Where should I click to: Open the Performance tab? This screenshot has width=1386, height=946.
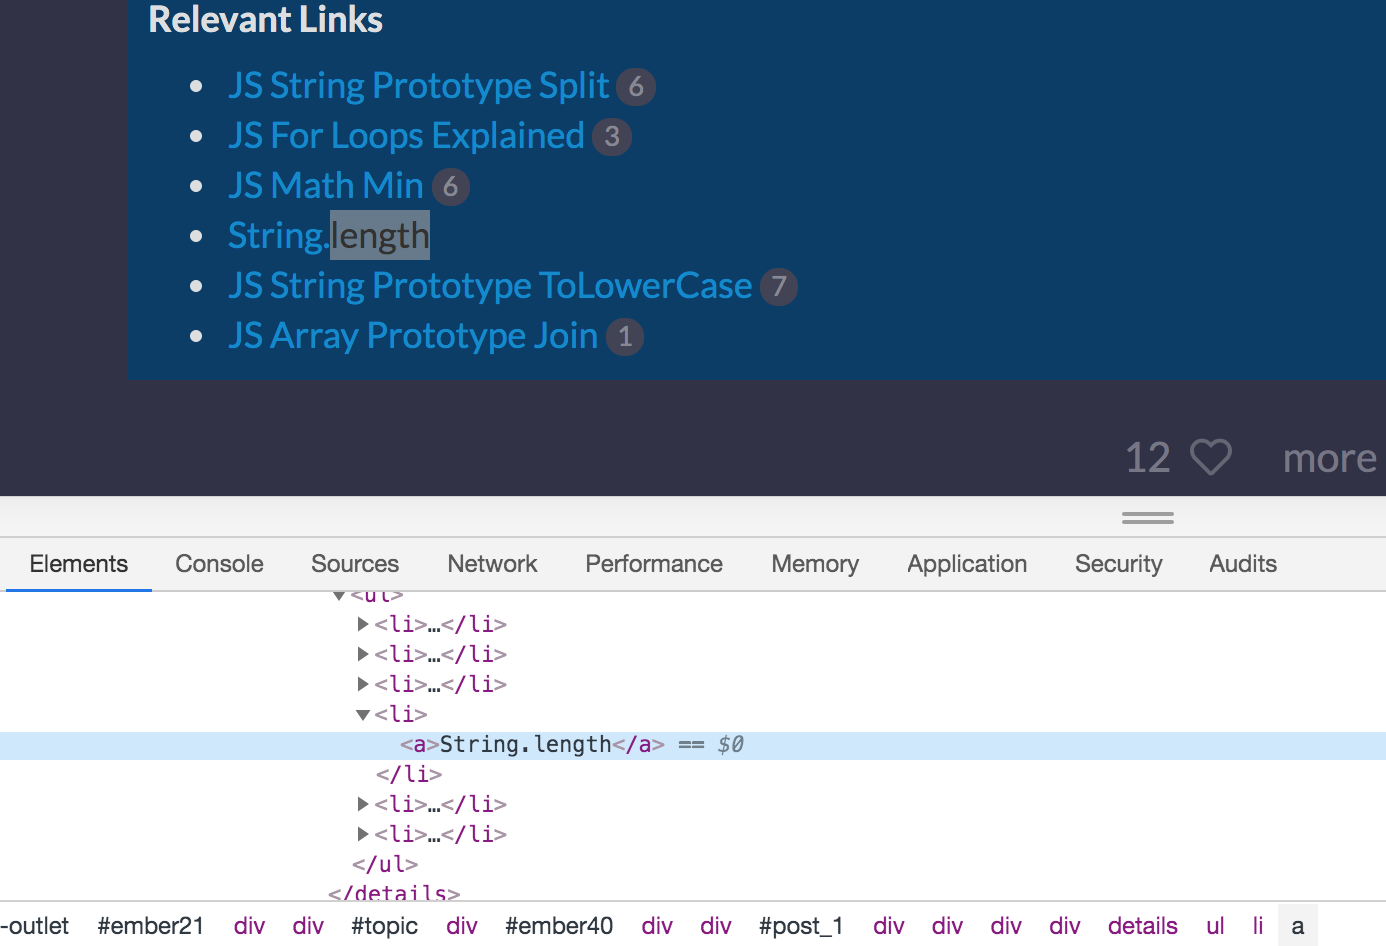[x=653, y=563]
